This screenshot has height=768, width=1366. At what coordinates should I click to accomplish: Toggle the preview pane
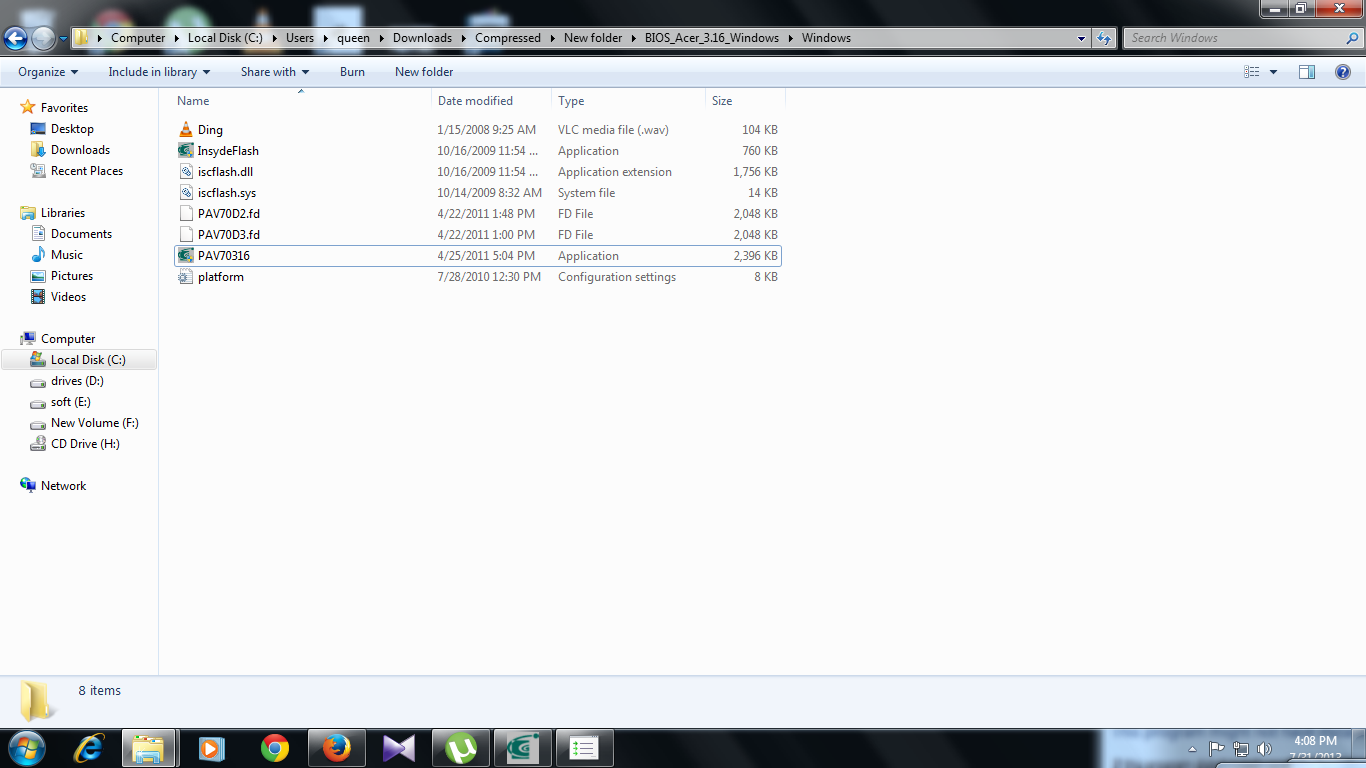[x=1307, y=72]
